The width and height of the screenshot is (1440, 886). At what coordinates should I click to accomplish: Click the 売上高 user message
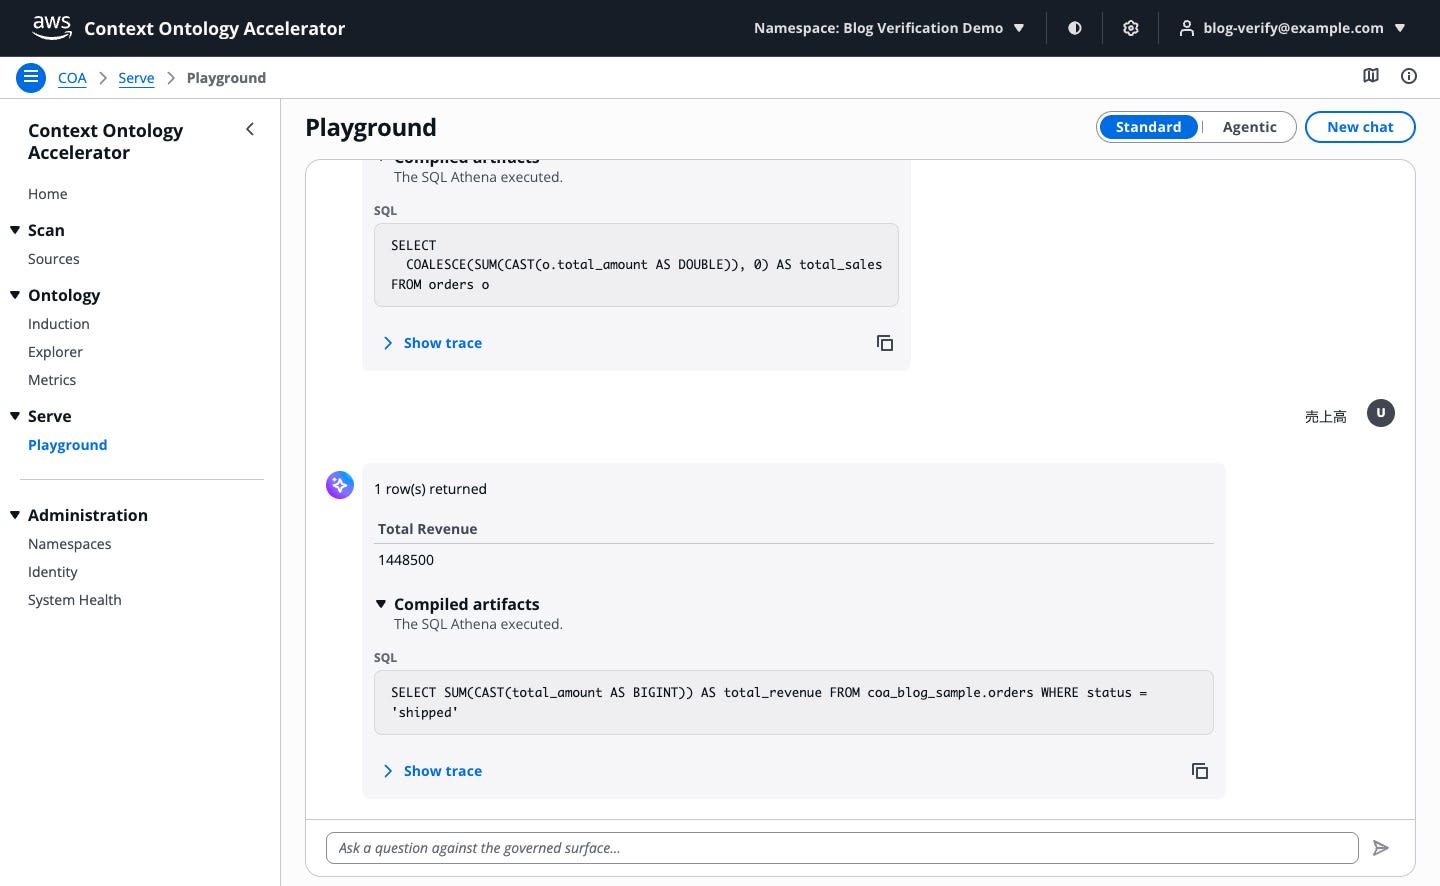1326,416
